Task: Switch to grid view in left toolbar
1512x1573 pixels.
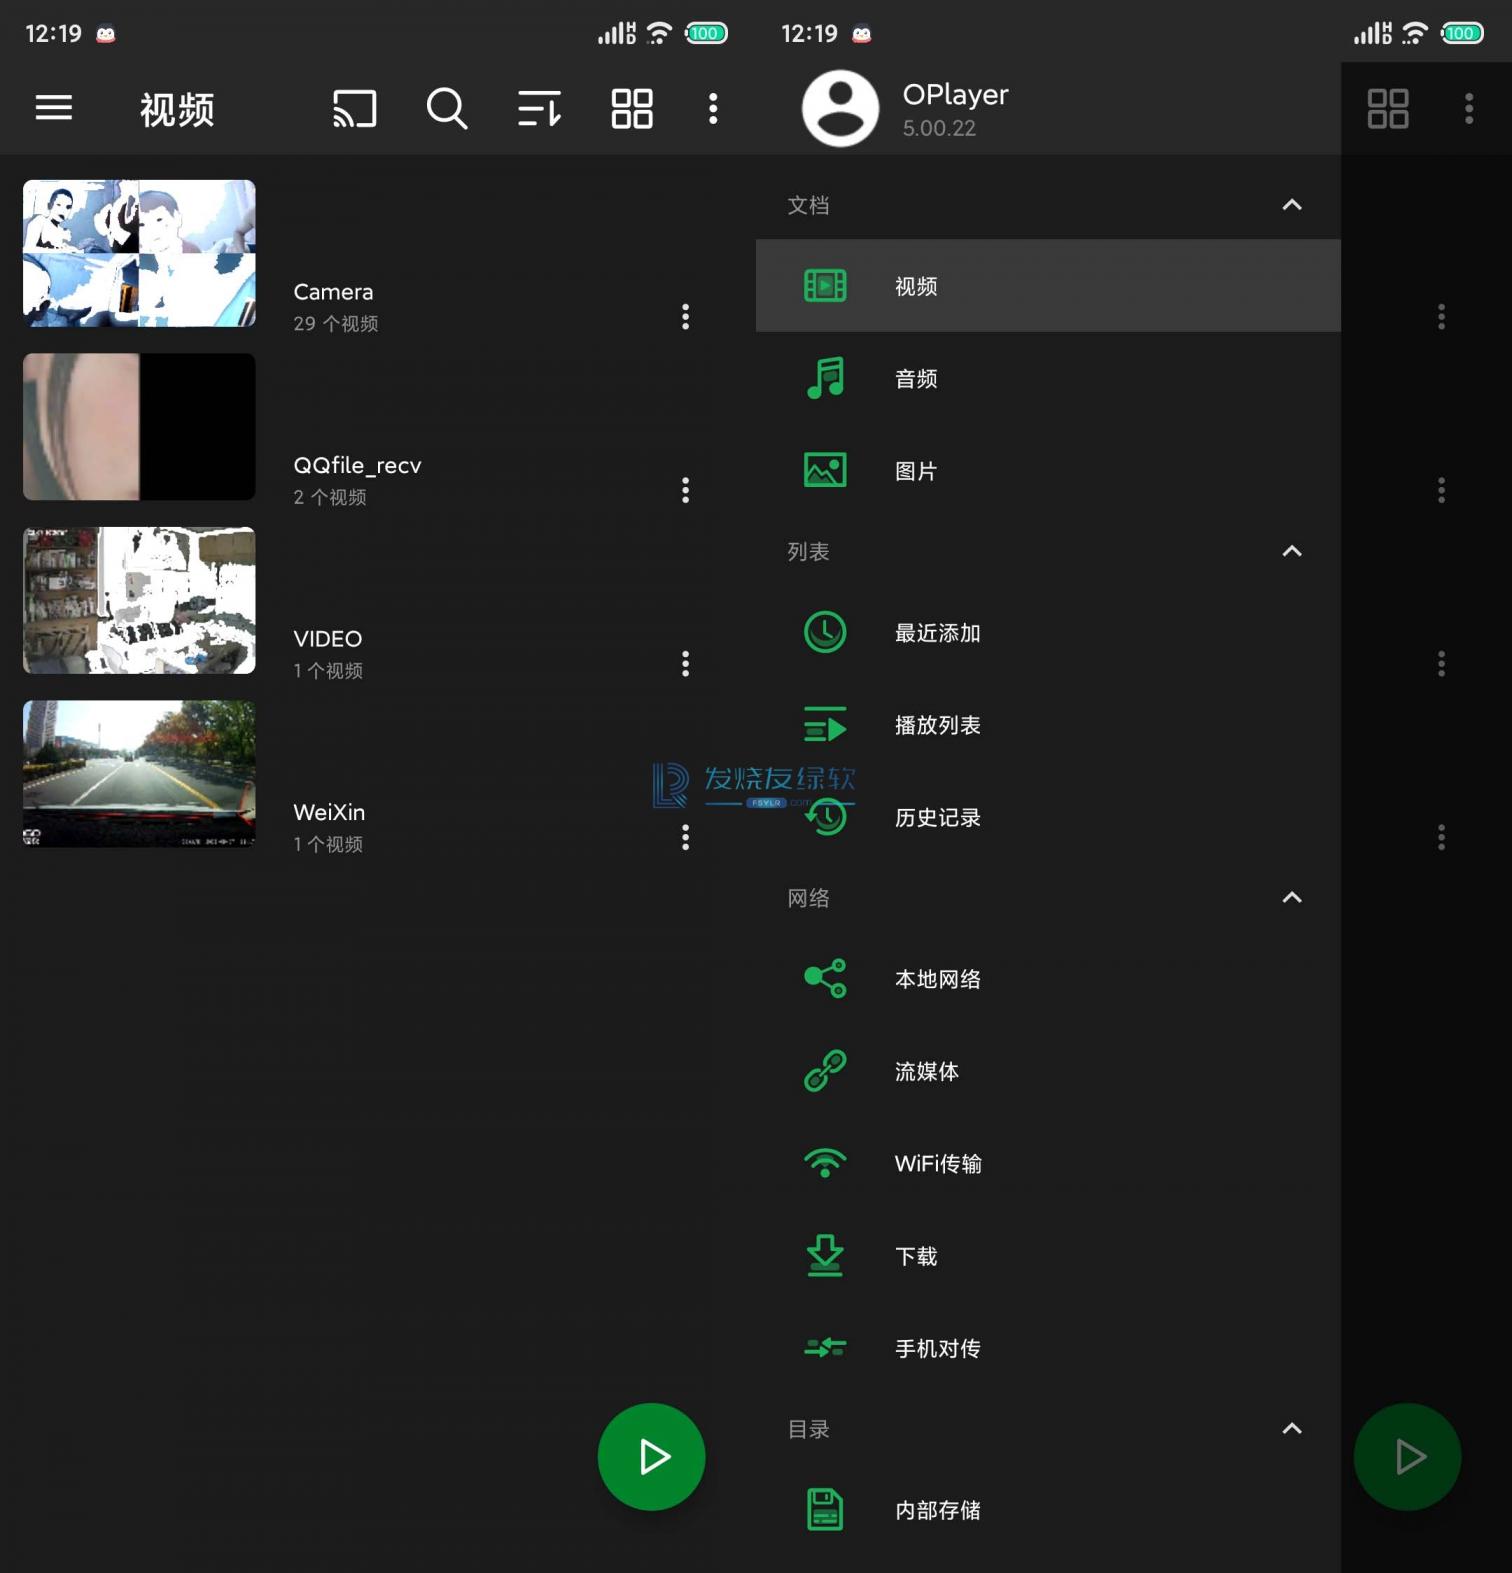Action: pos(632,108)
